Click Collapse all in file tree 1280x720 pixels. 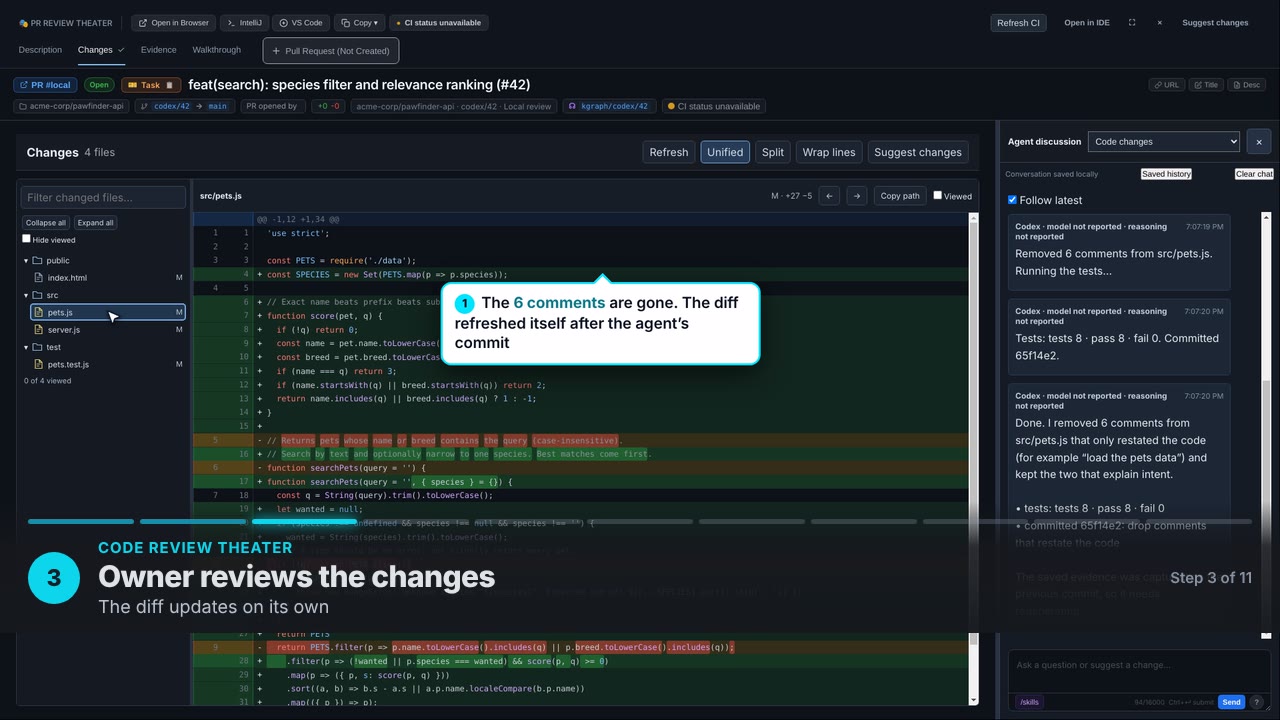click(46, 223)
